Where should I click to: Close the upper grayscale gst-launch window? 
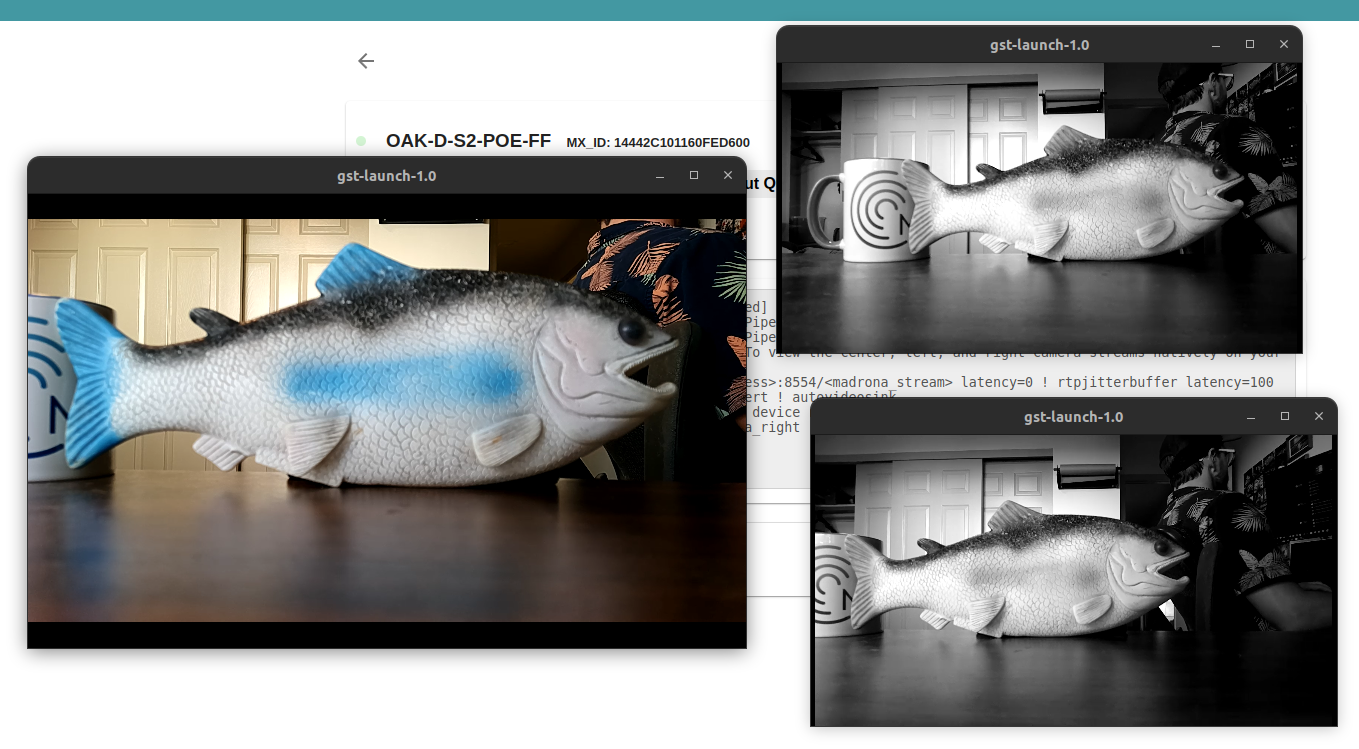pos(1284,45)
